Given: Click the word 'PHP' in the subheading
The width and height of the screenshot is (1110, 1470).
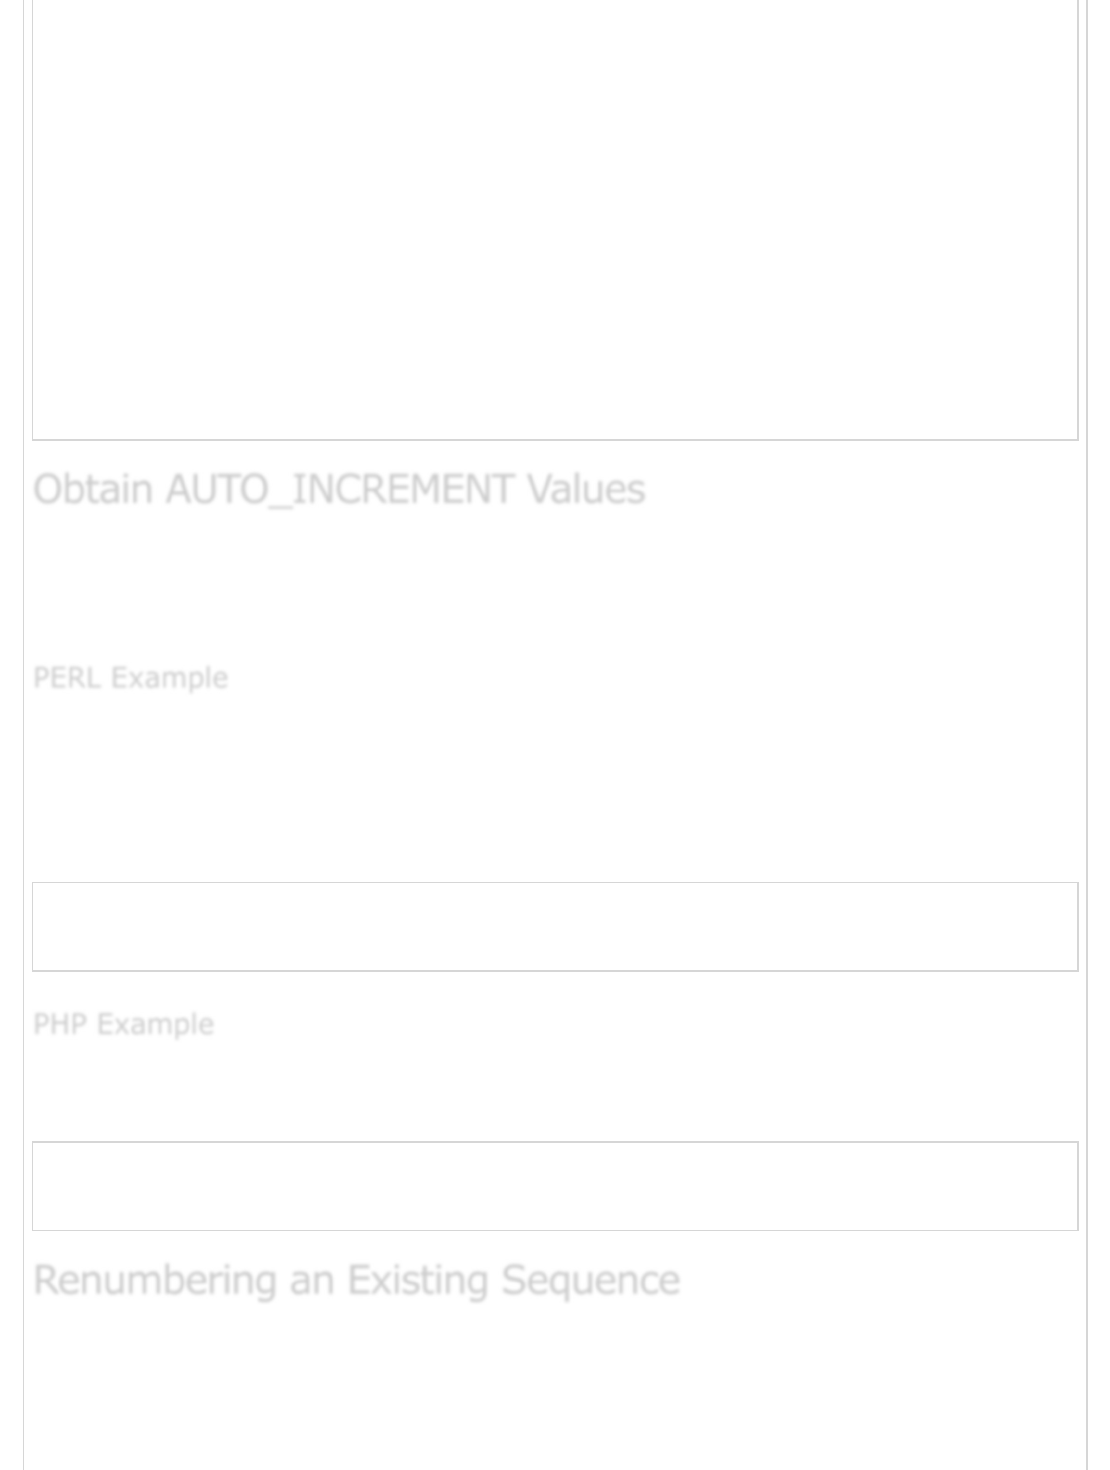Looking at the screenshot, I should [x=60, y=1024].
